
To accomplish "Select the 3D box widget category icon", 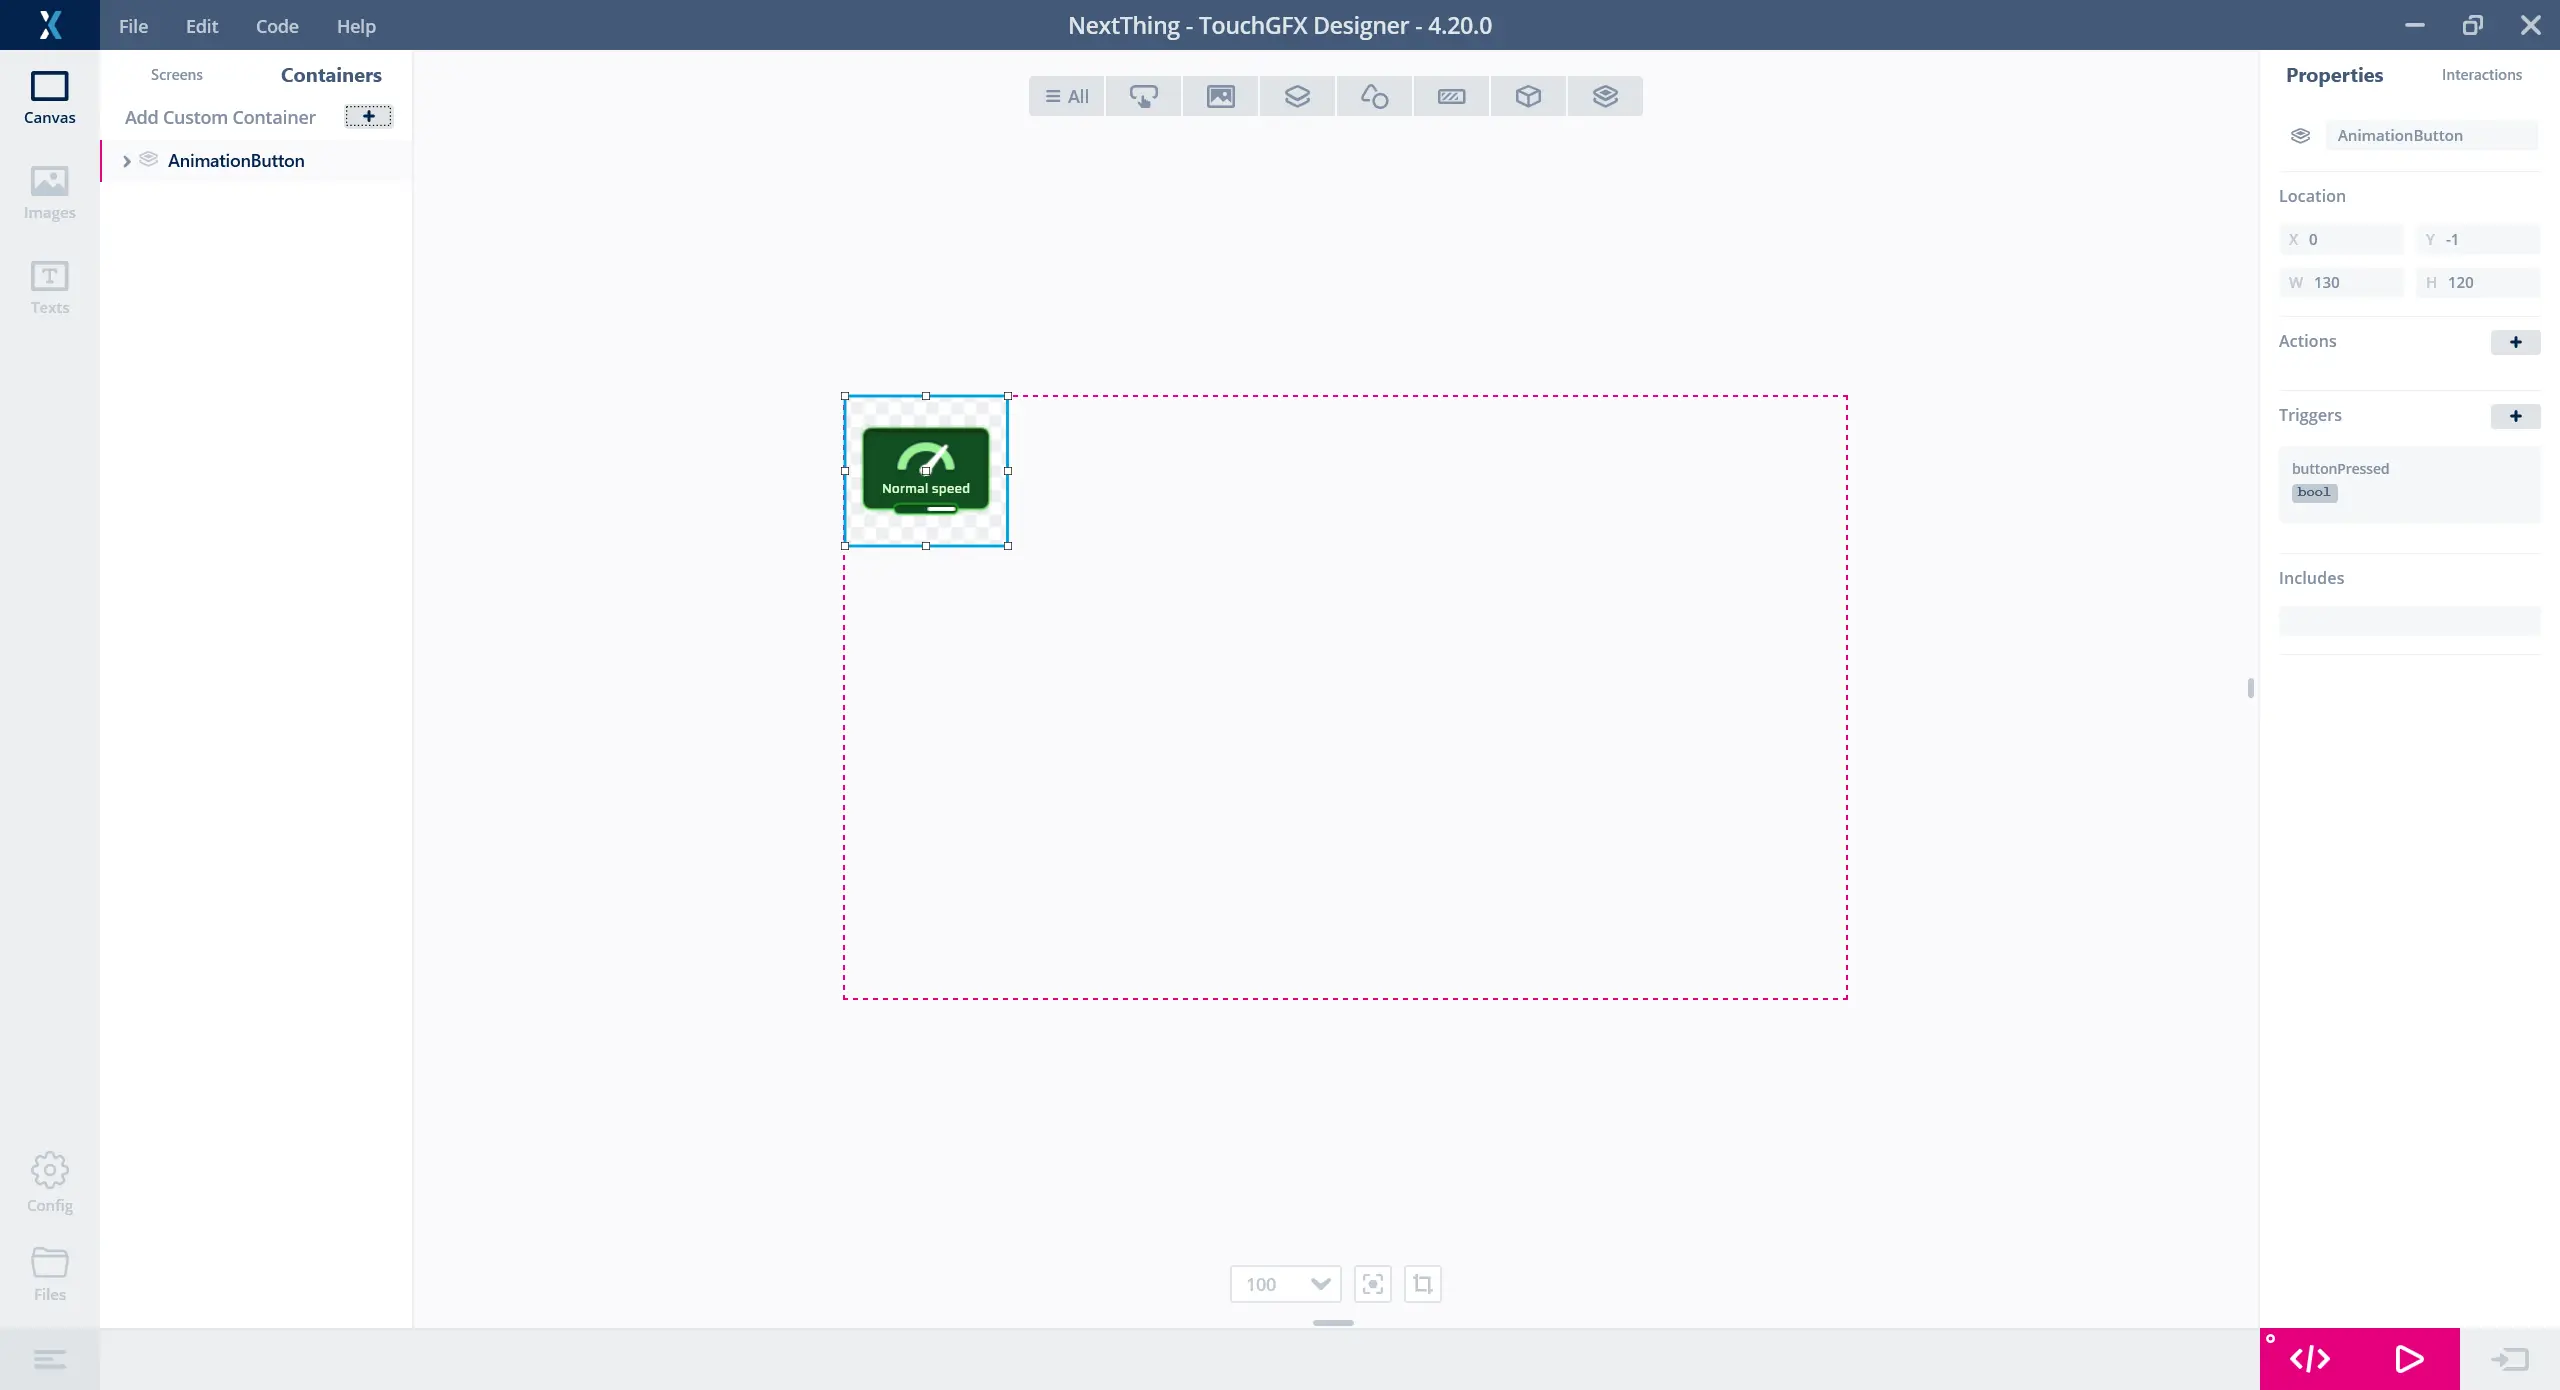I will 1528,96.
